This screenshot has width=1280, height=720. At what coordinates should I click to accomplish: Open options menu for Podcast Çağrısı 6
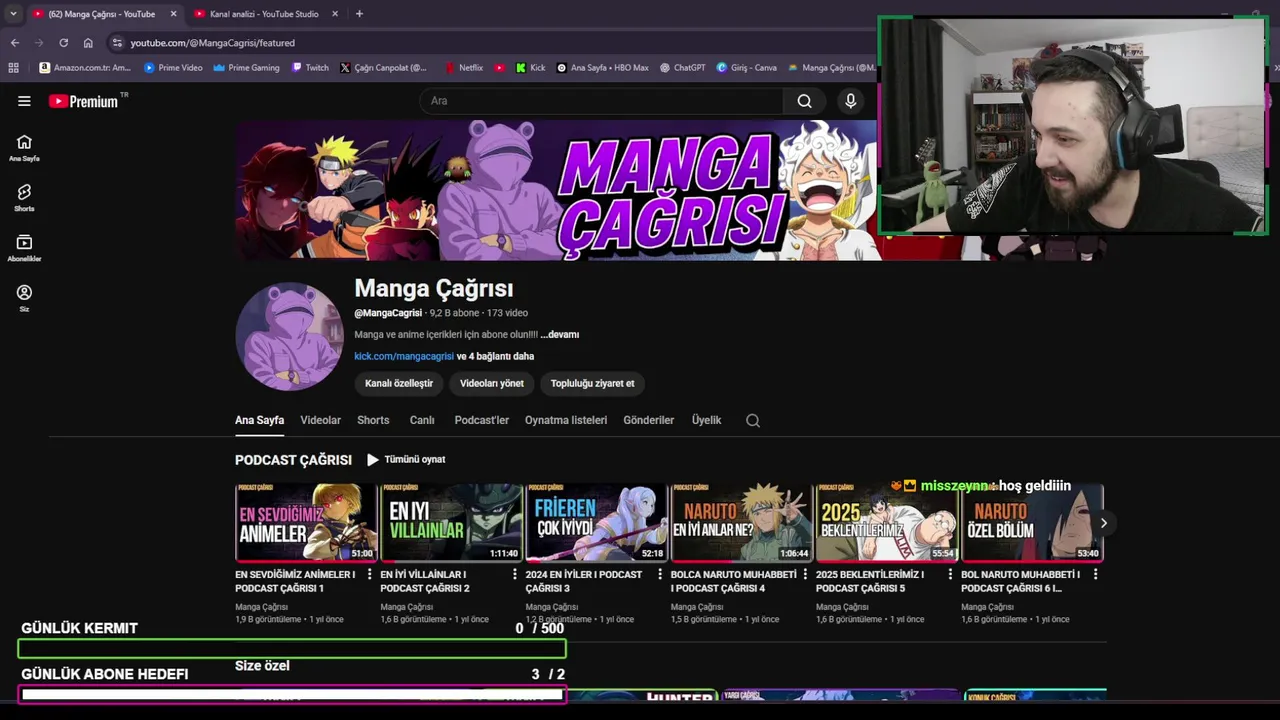[x=1095, y=575]
